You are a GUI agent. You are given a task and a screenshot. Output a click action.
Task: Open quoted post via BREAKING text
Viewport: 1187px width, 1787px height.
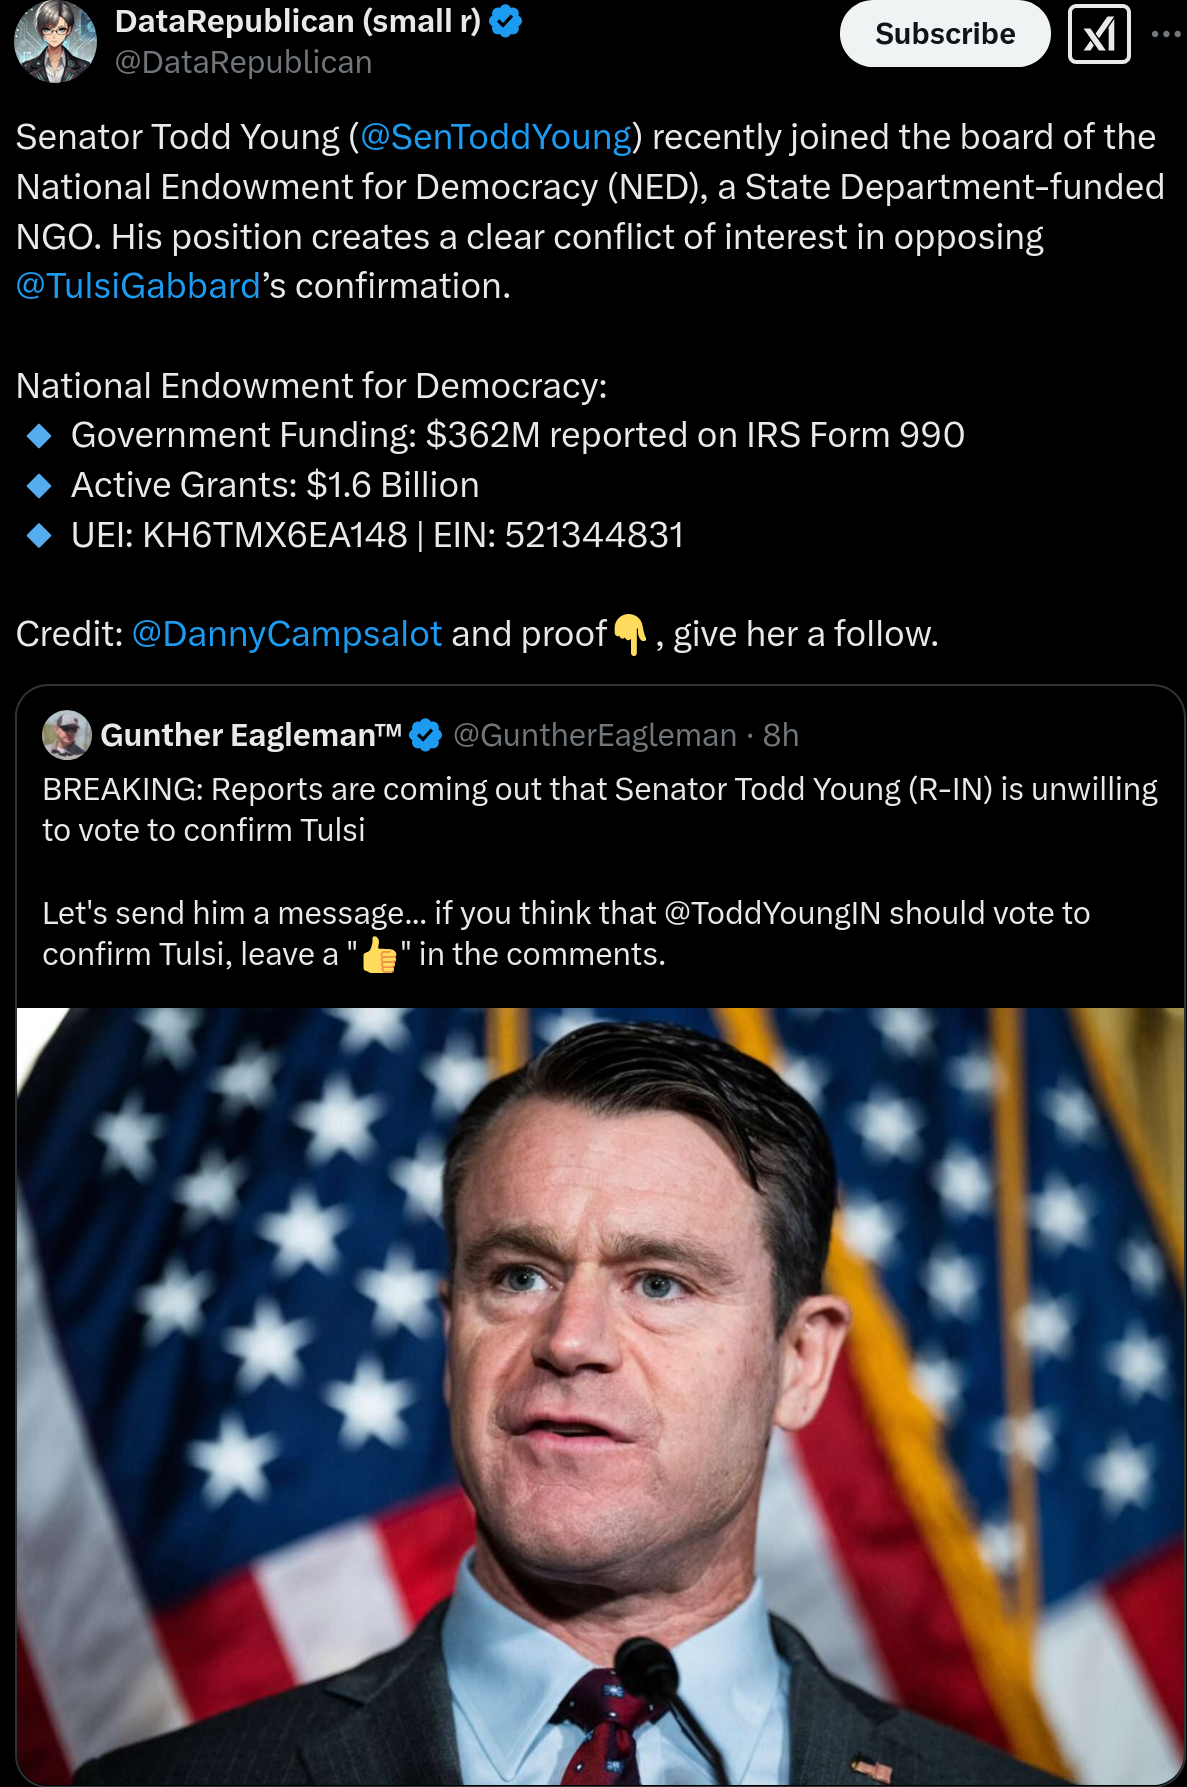600,809
